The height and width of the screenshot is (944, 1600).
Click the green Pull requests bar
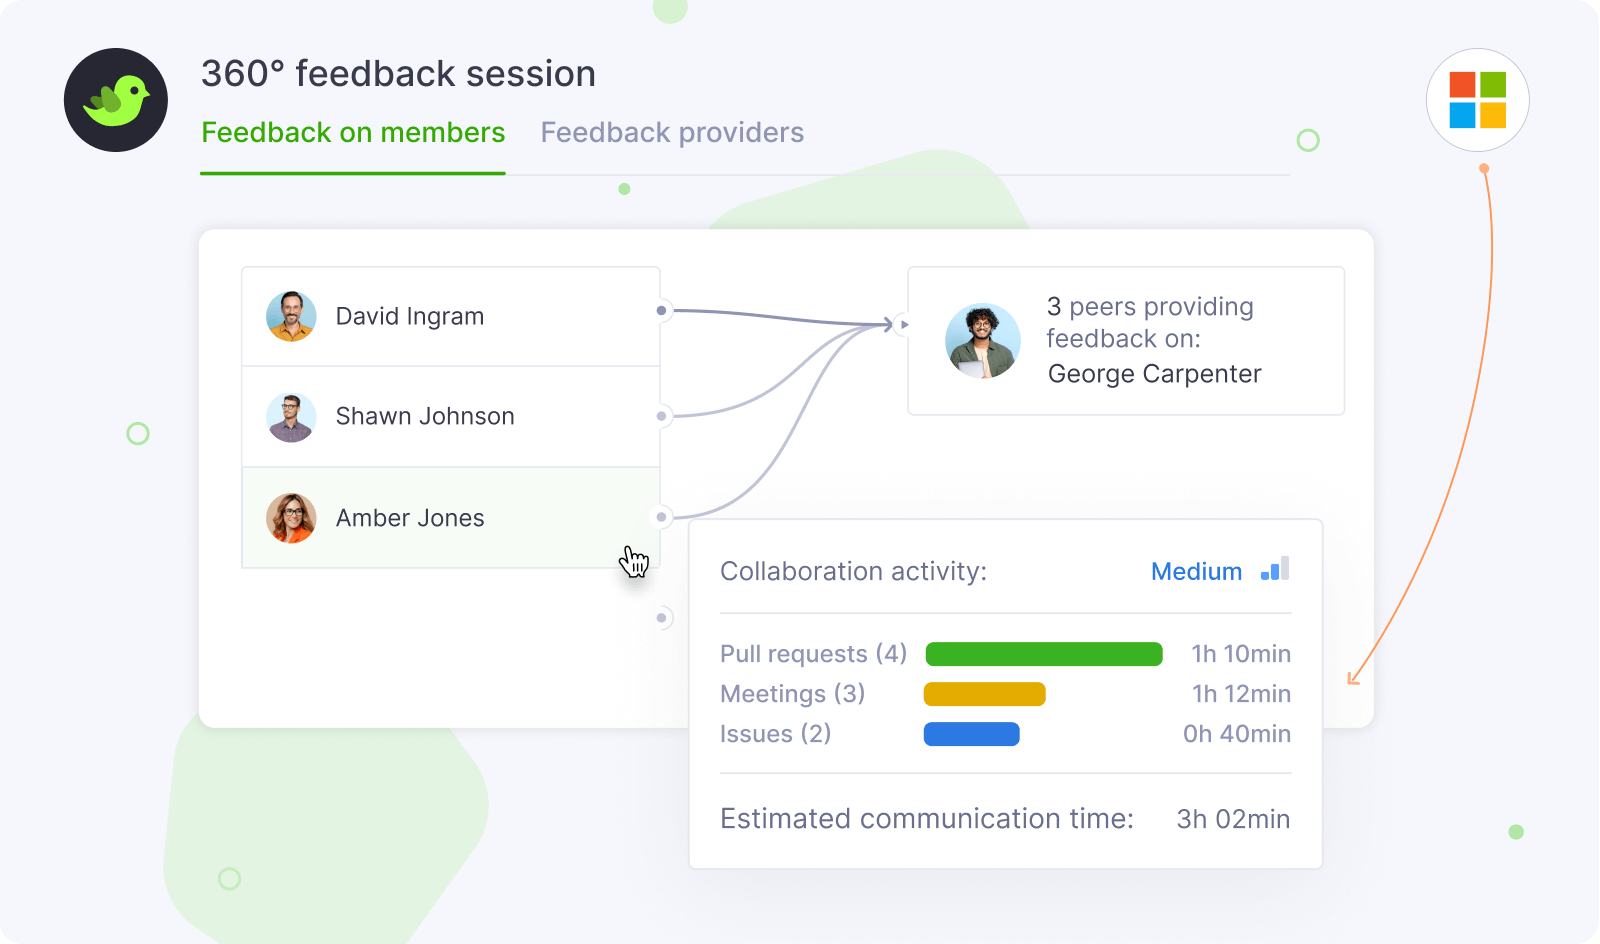1044,654
